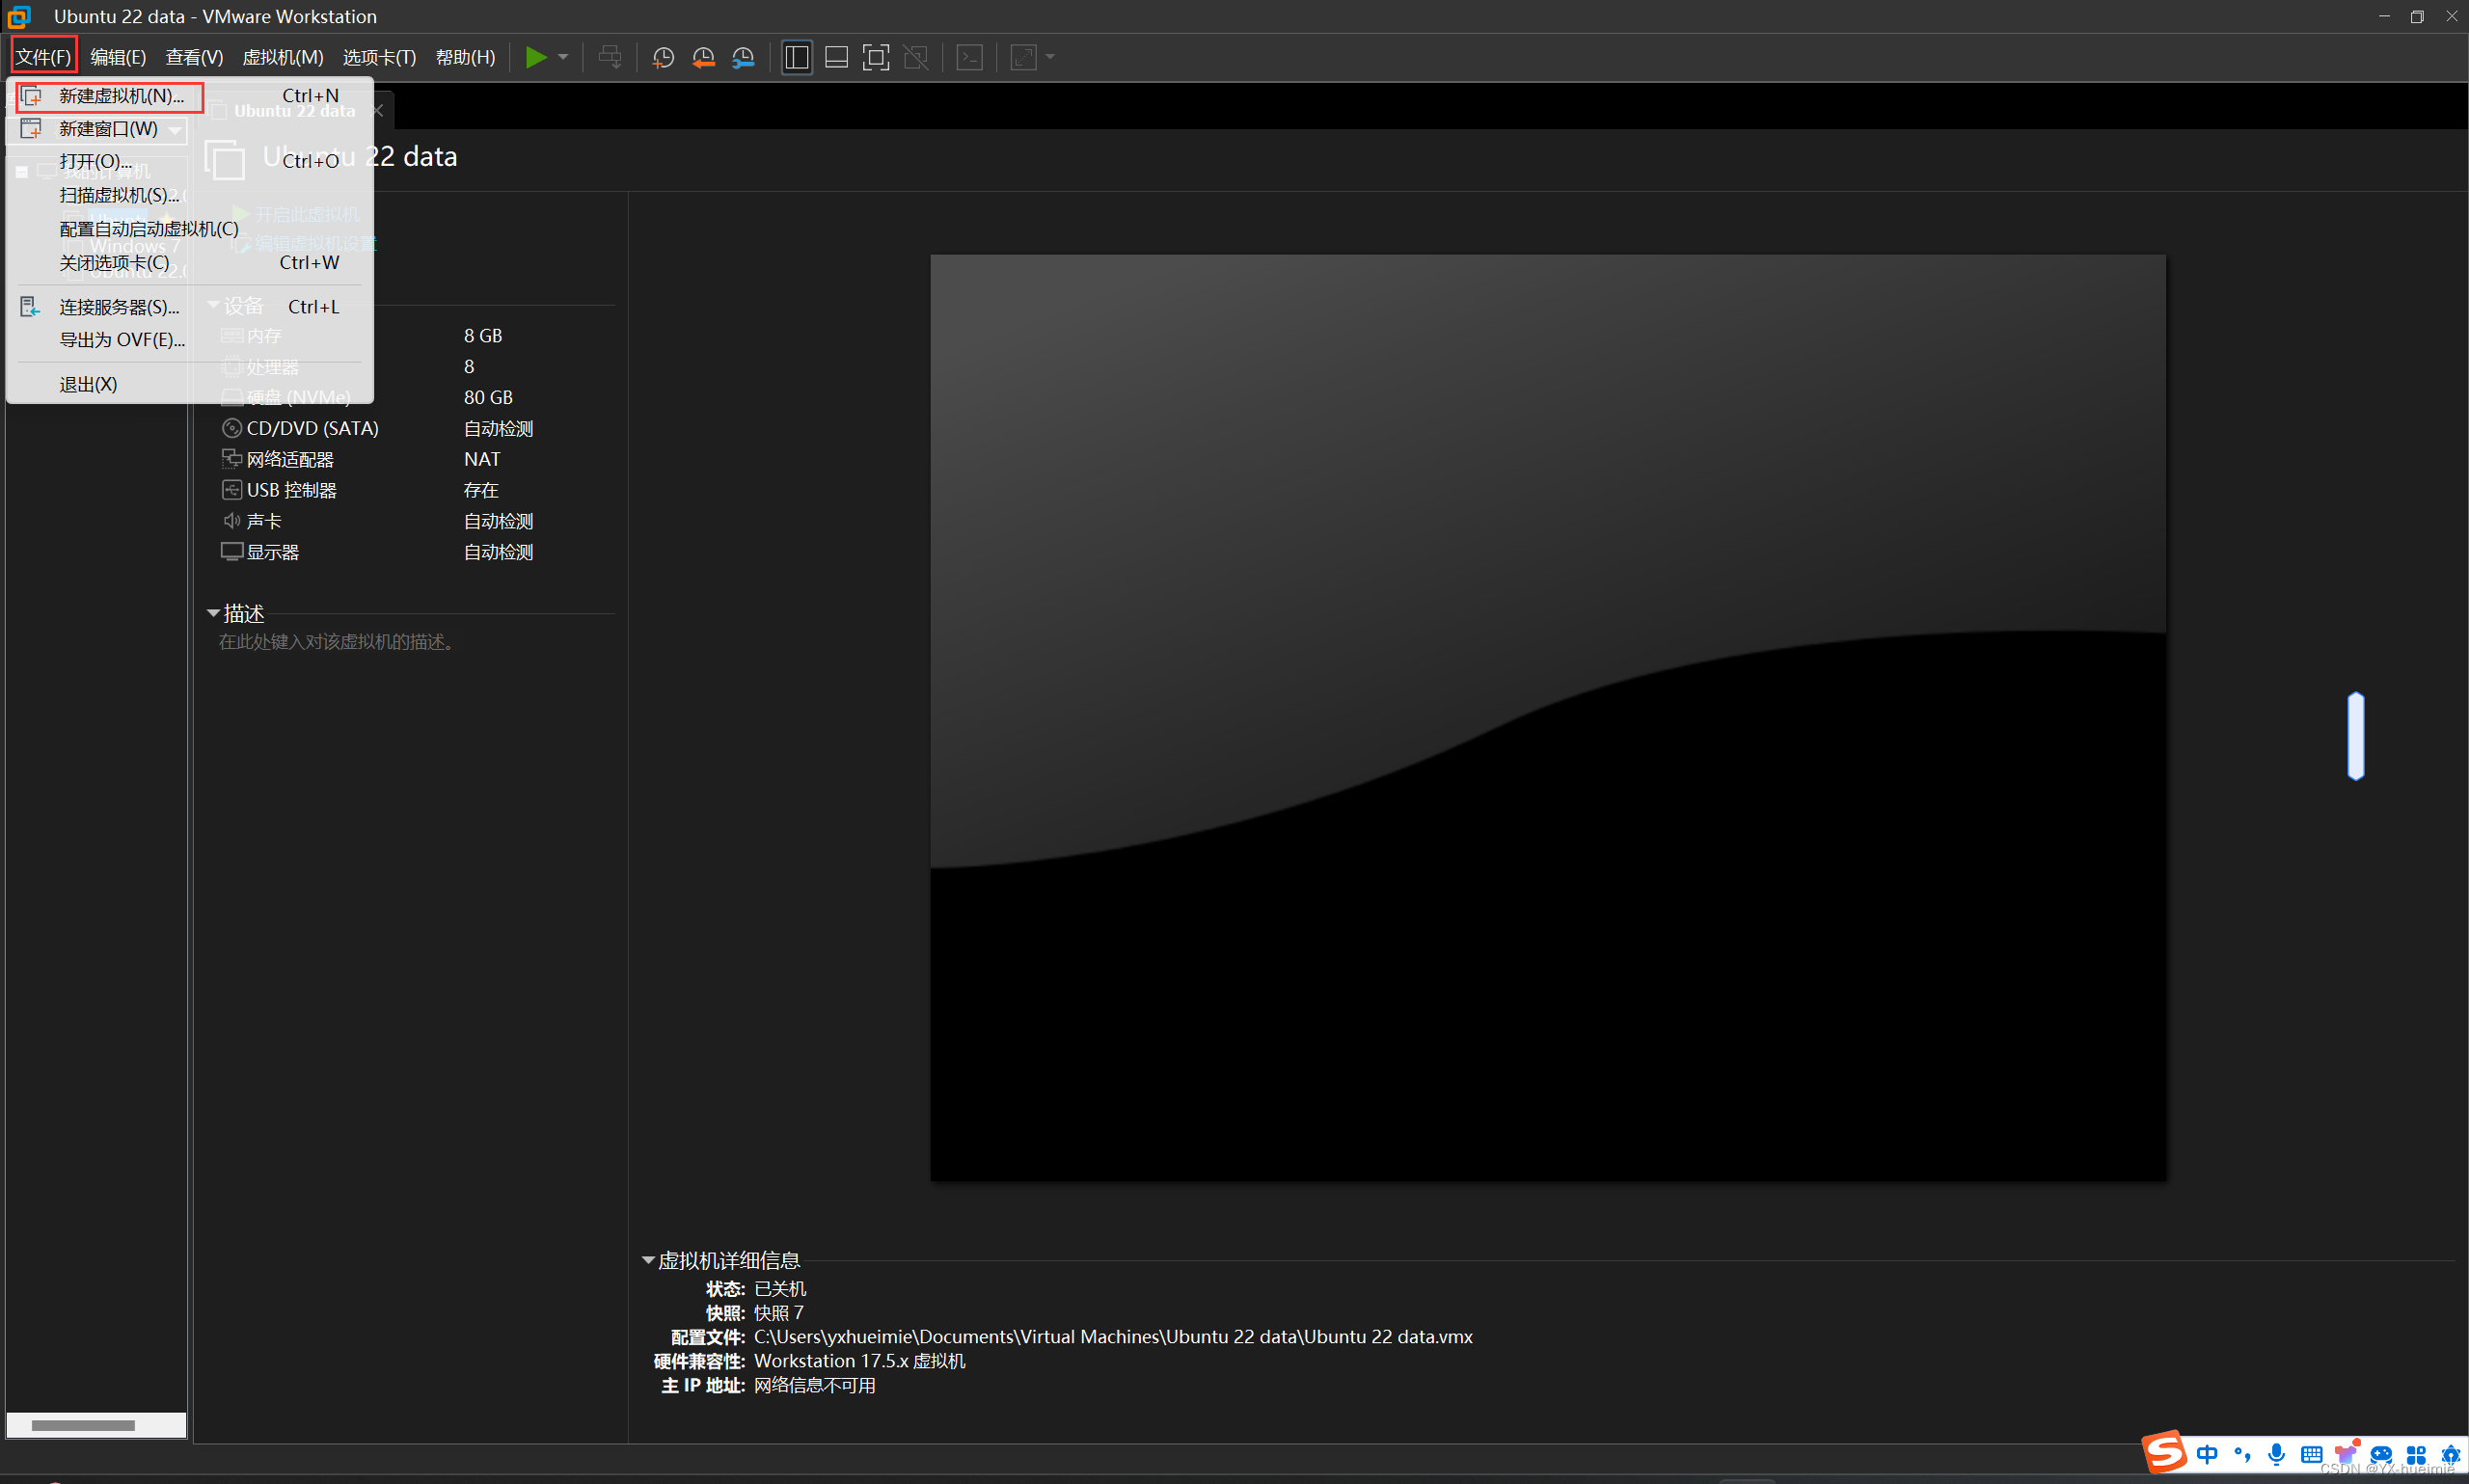2469x1484 pixels.
Task: Click the library pane horizontal scrollbar thumb
Action: (x=82, y=1425)
